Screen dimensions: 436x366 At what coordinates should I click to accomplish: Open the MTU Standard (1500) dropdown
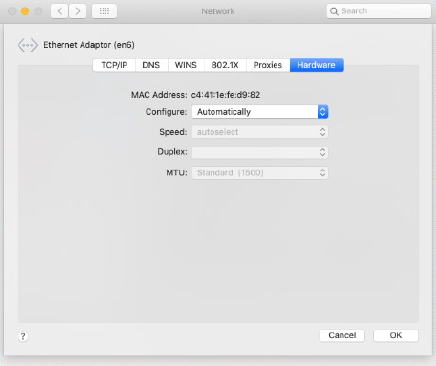tap(260, 173)
